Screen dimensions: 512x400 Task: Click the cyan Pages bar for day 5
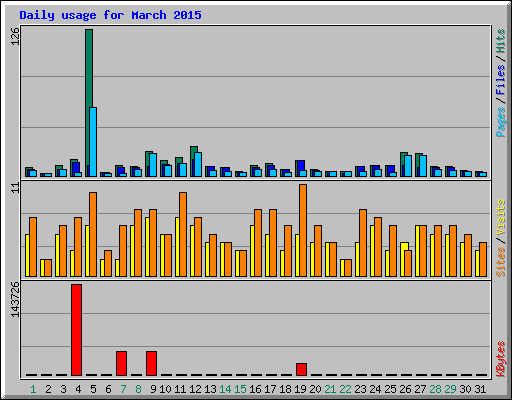tap(93, 142)
